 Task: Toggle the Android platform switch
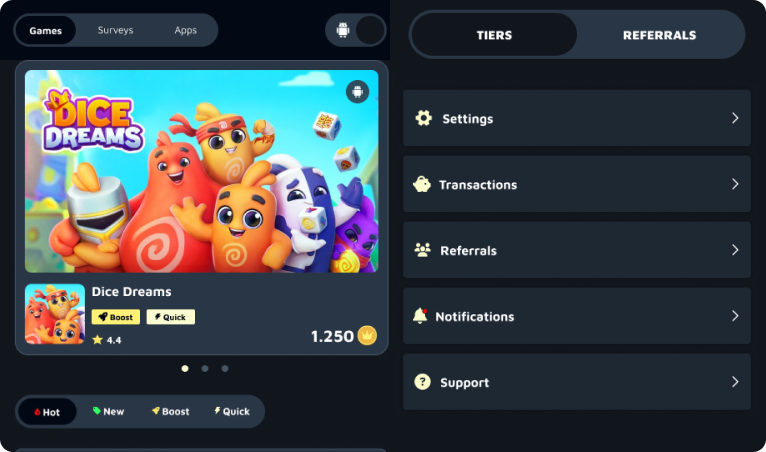point(356,30)
